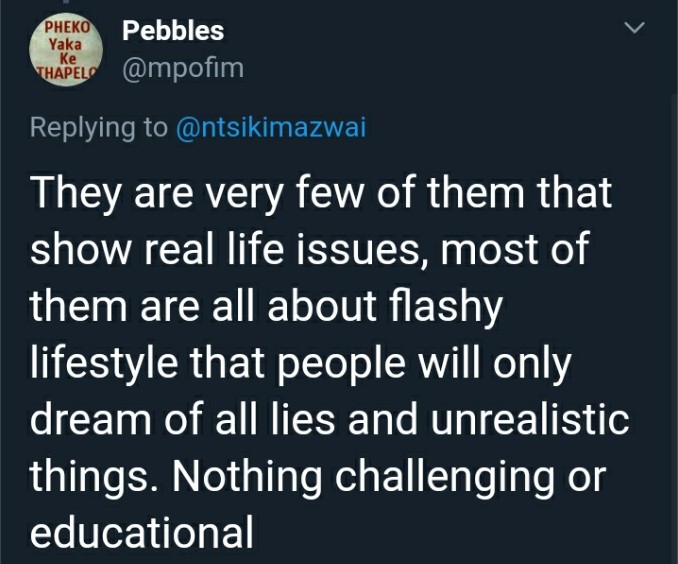Click the word 'unrealistic' in the tweet
Viewport: 678px width, 564px height.
(x=530, y=419)
